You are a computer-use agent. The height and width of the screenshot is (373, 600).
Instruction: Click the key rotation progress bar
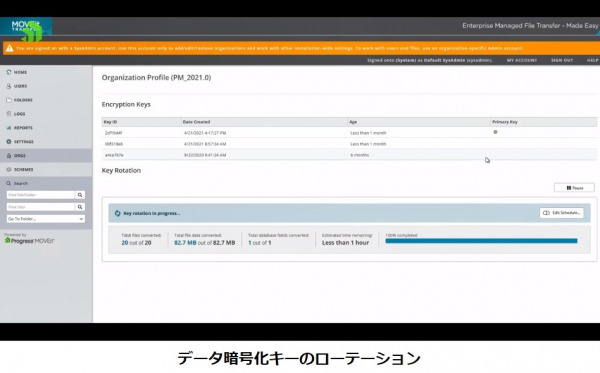coord(481,241)
